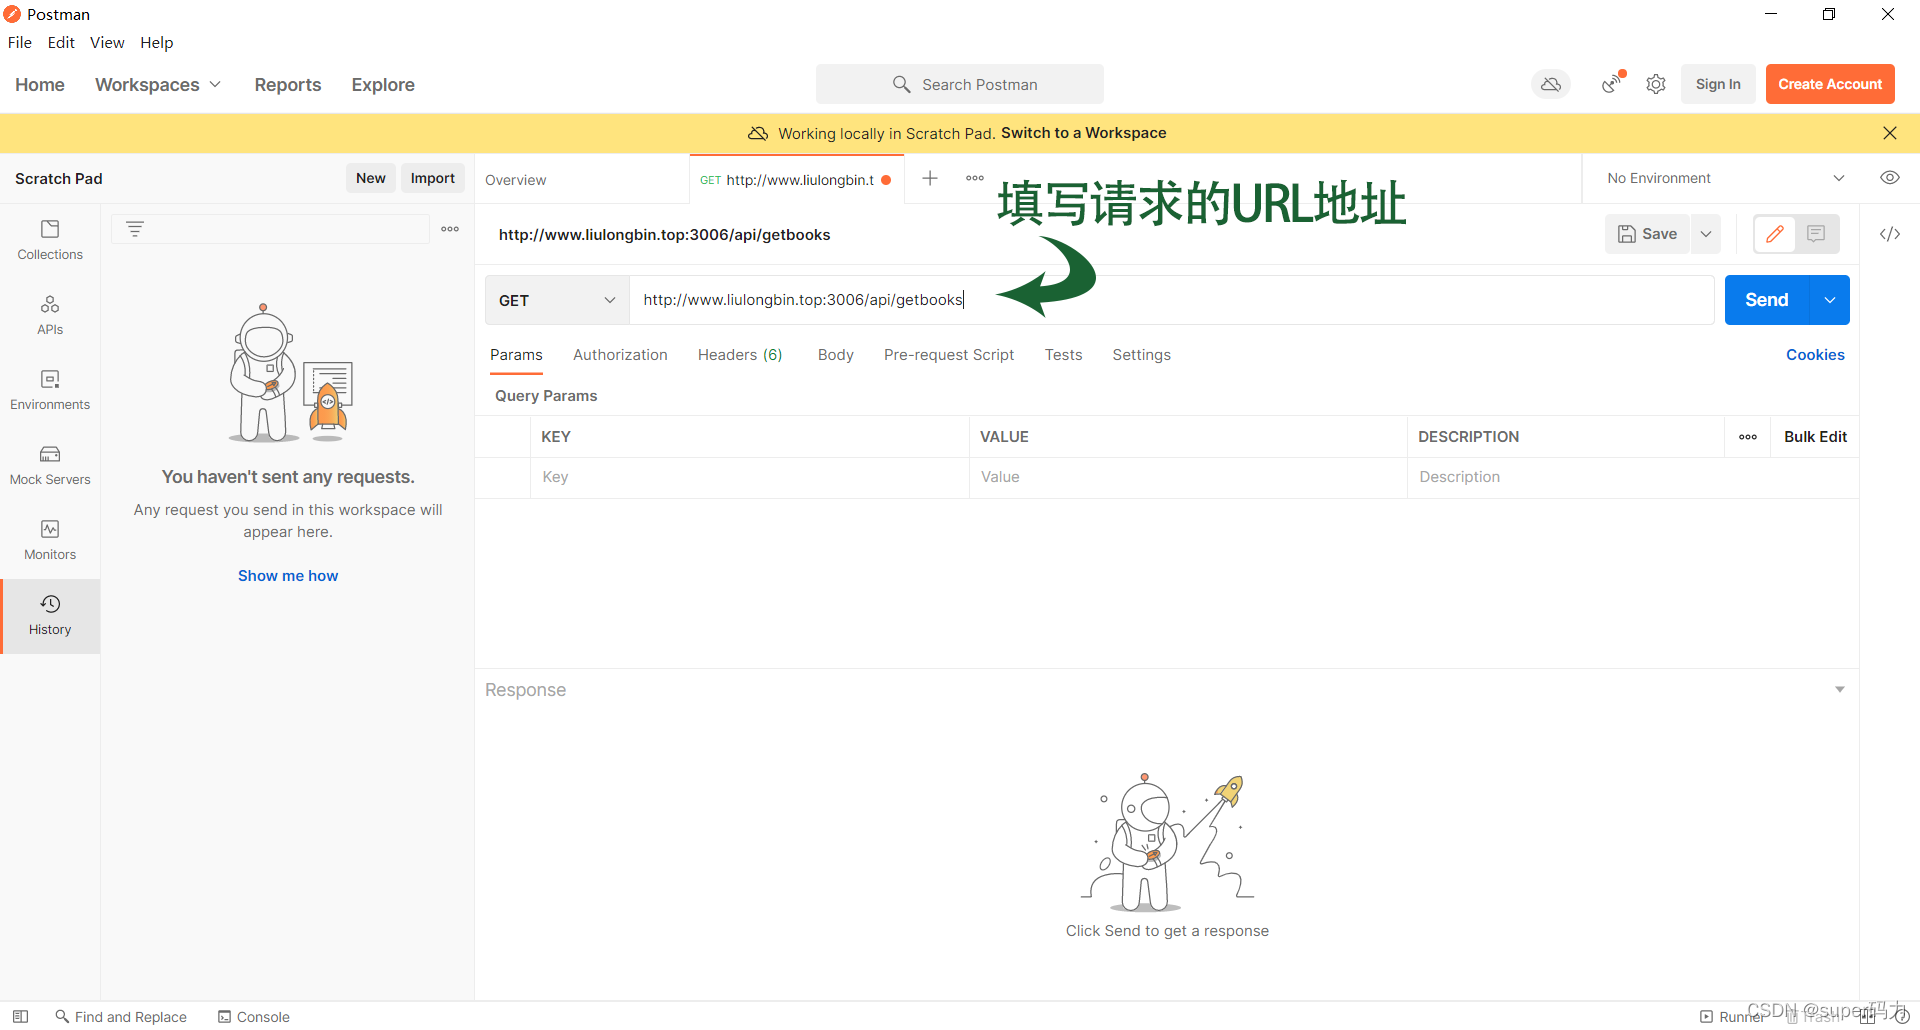
Task: Expand the Send button options arrow
Action: coord(1830,300)
